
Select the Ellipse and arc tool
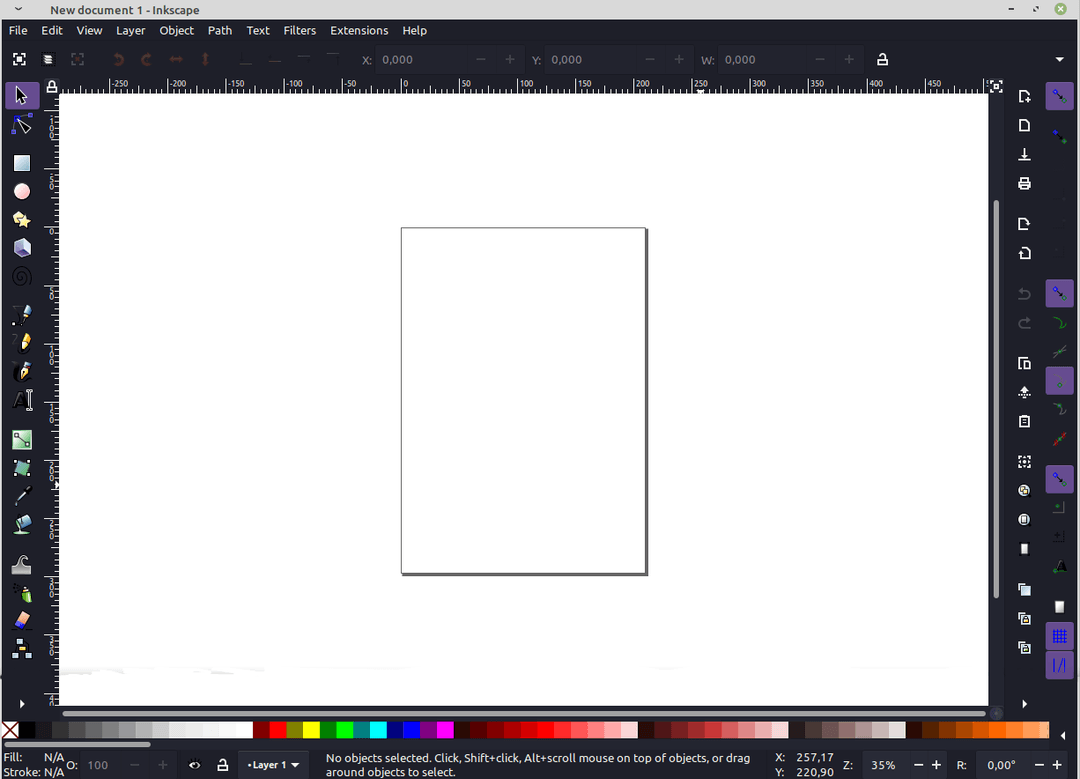21,191
